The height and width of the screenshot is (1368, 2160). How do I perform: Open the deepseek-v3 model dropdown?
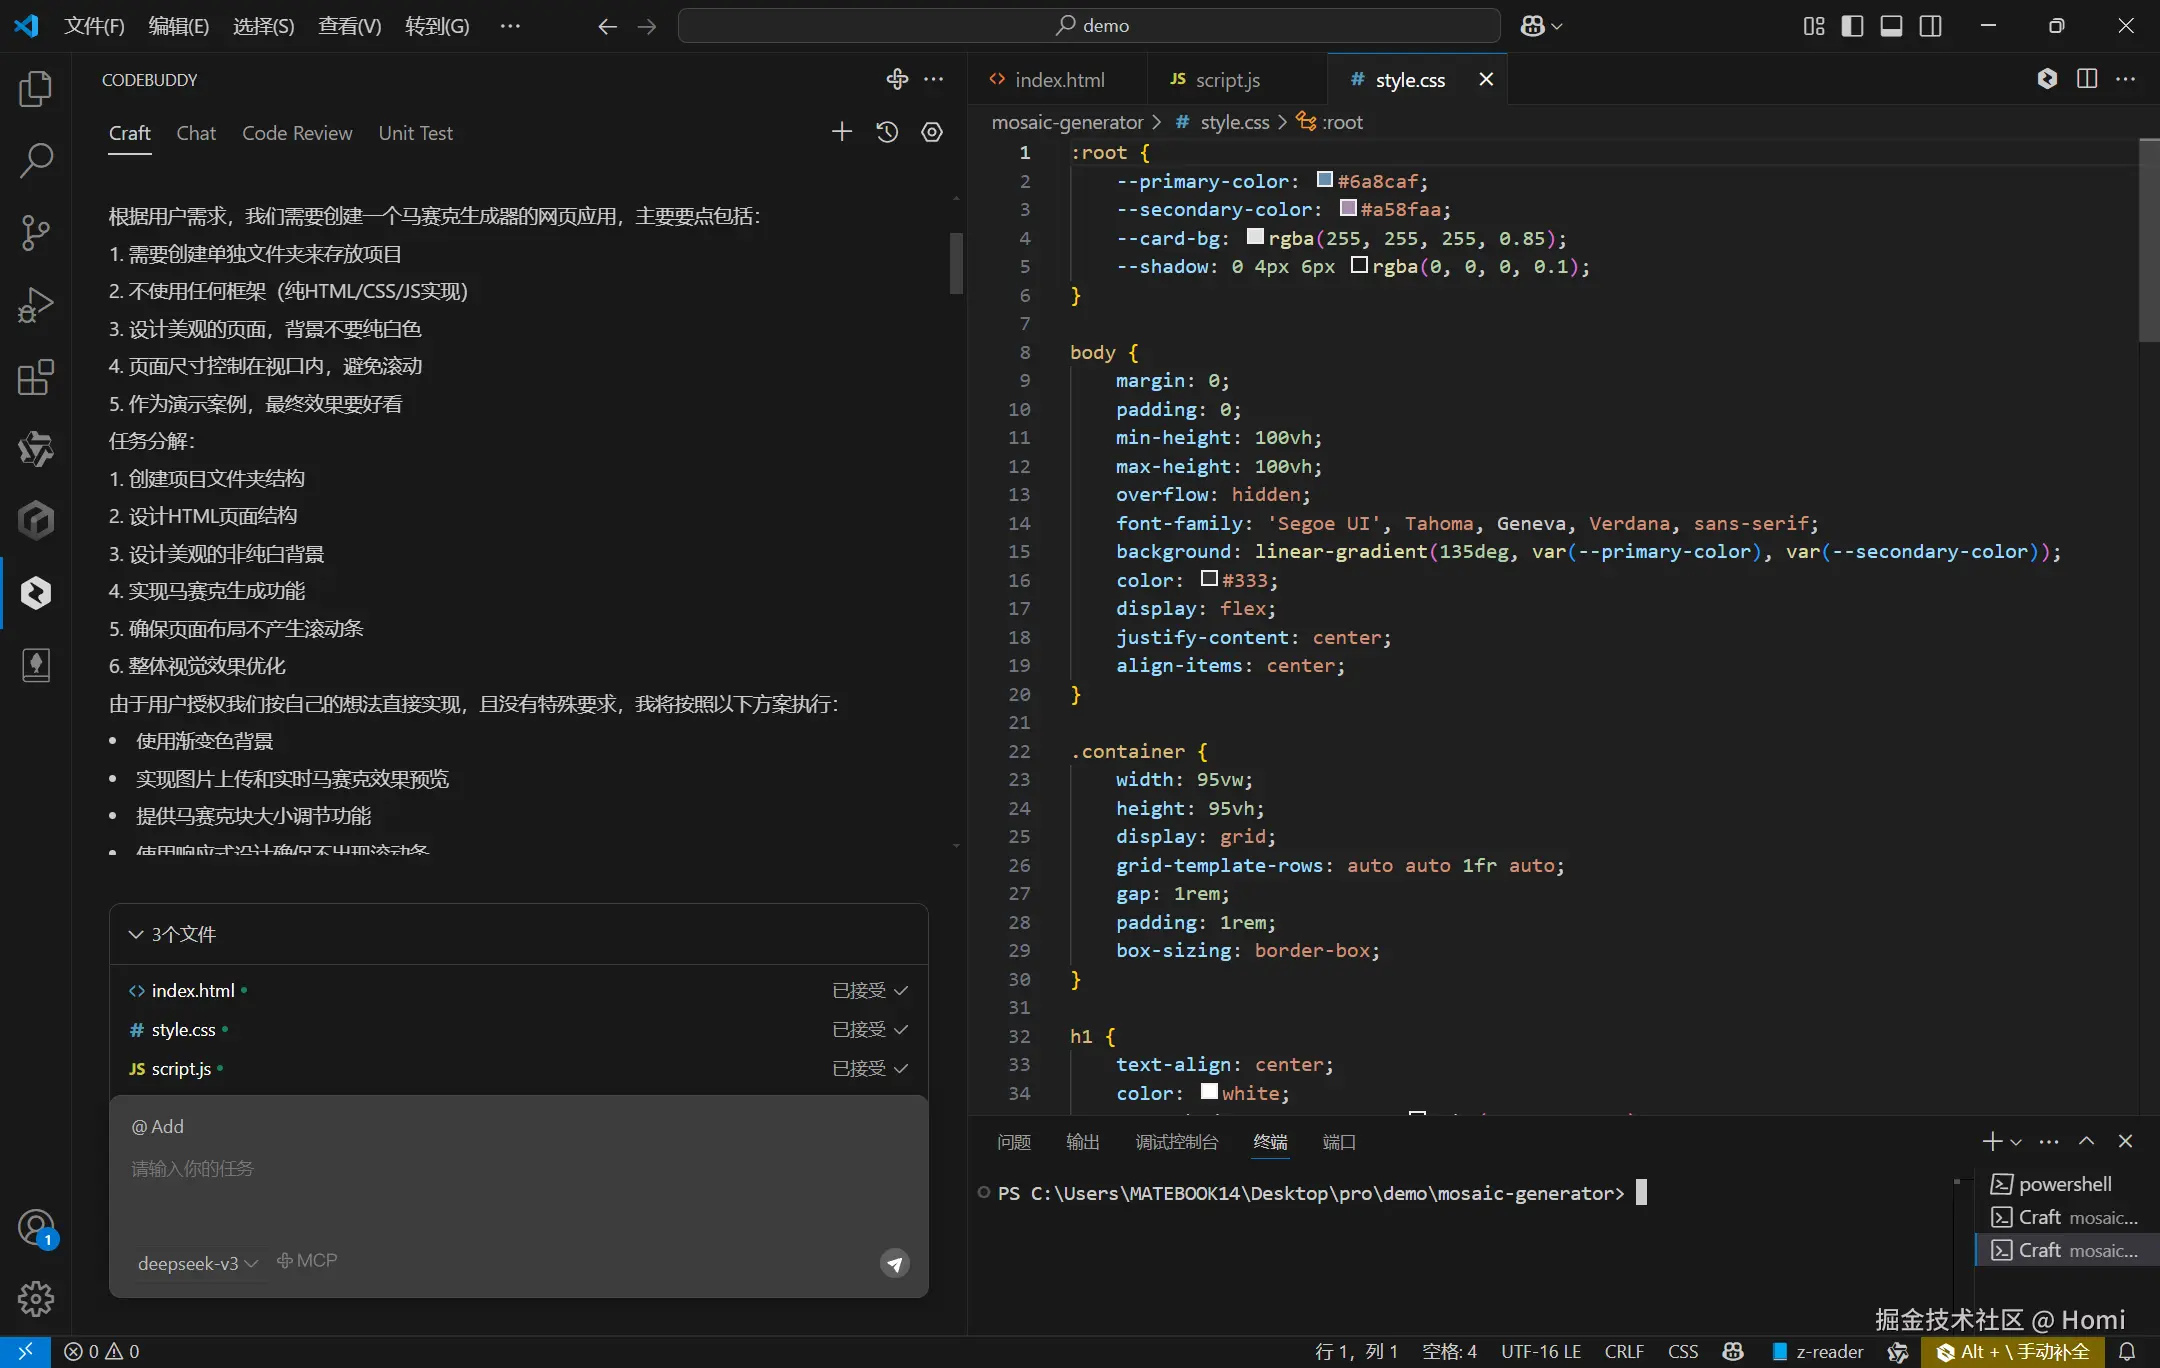coord(198,1263)
